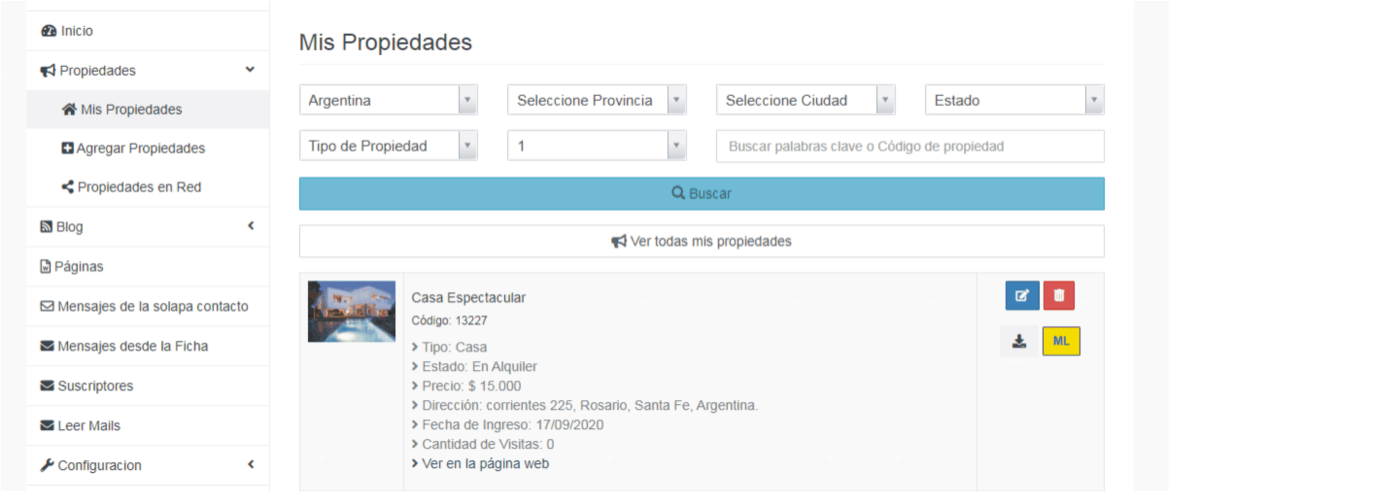Expand the Blog menu
Screen dimensions: 1379x492
pos(70,227)
